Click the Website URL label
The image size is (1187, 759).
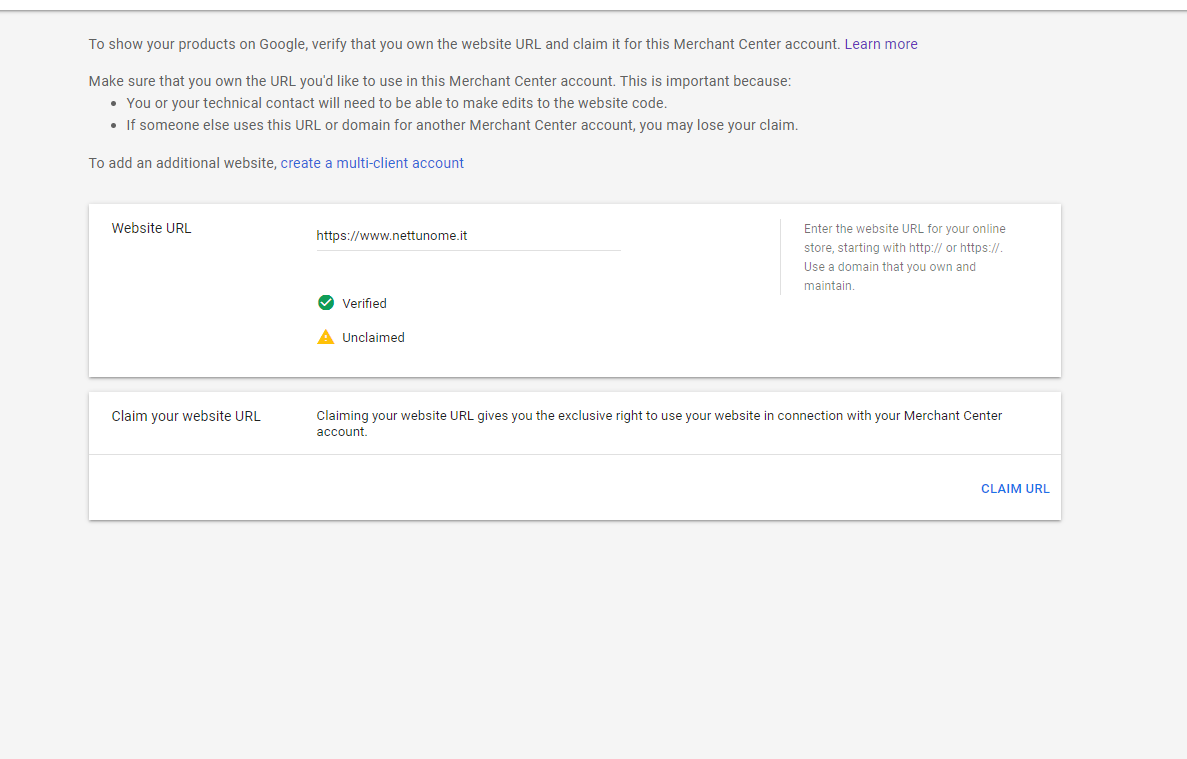coord(151,228)
